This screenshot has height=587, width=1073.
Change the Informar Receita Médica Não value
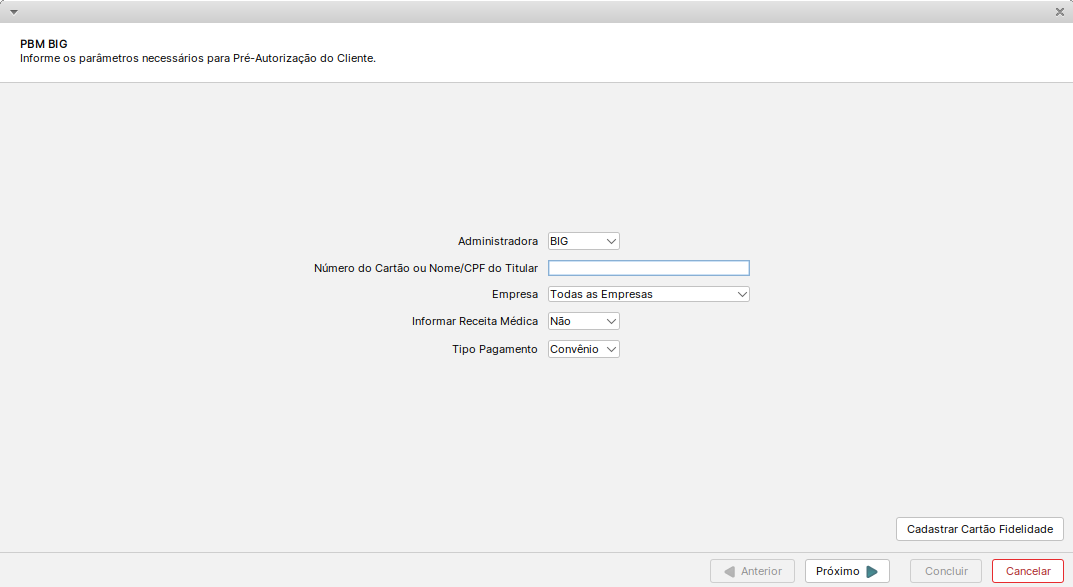tap(584, 322)
